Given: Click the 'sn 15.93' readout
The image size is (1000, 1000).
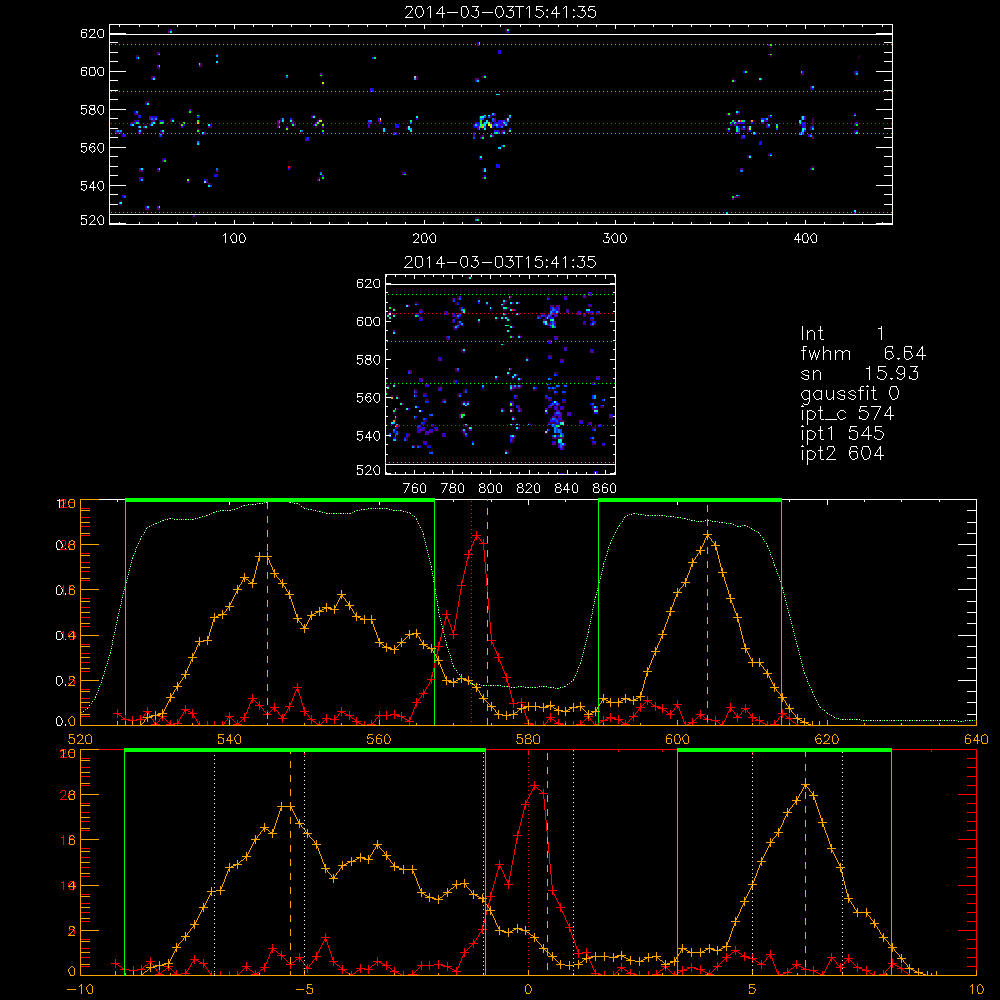Looking at the screenshot, I should point(860,373).
